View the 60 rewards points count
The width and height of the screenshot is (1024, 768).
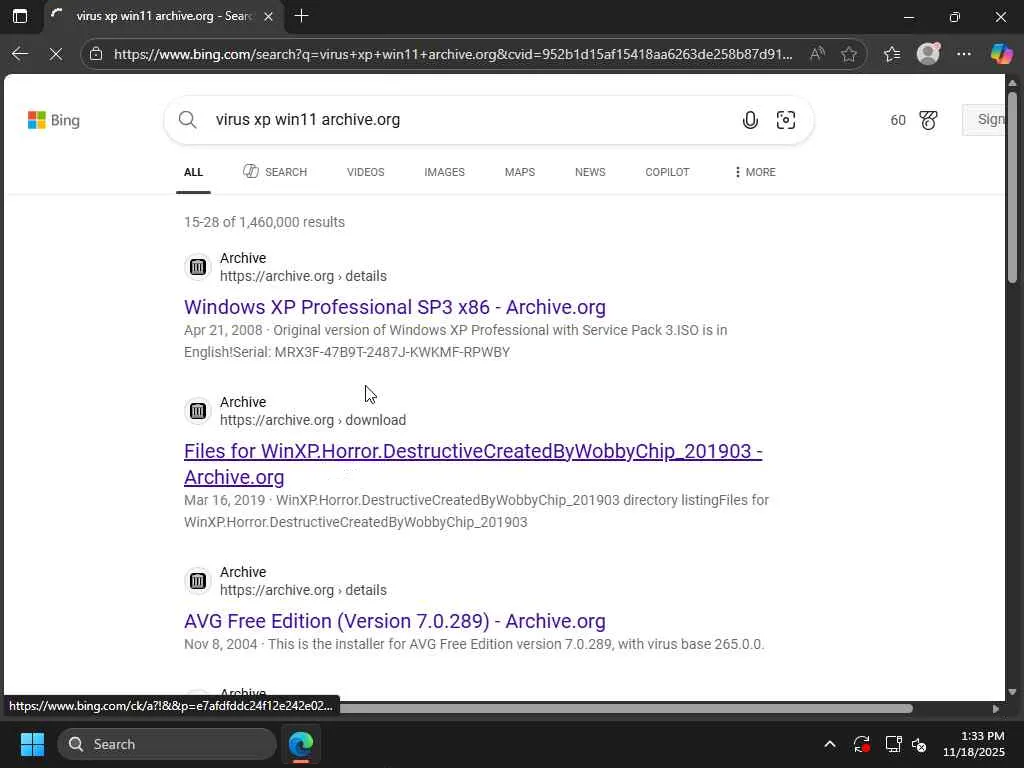[x=898, y=120]
